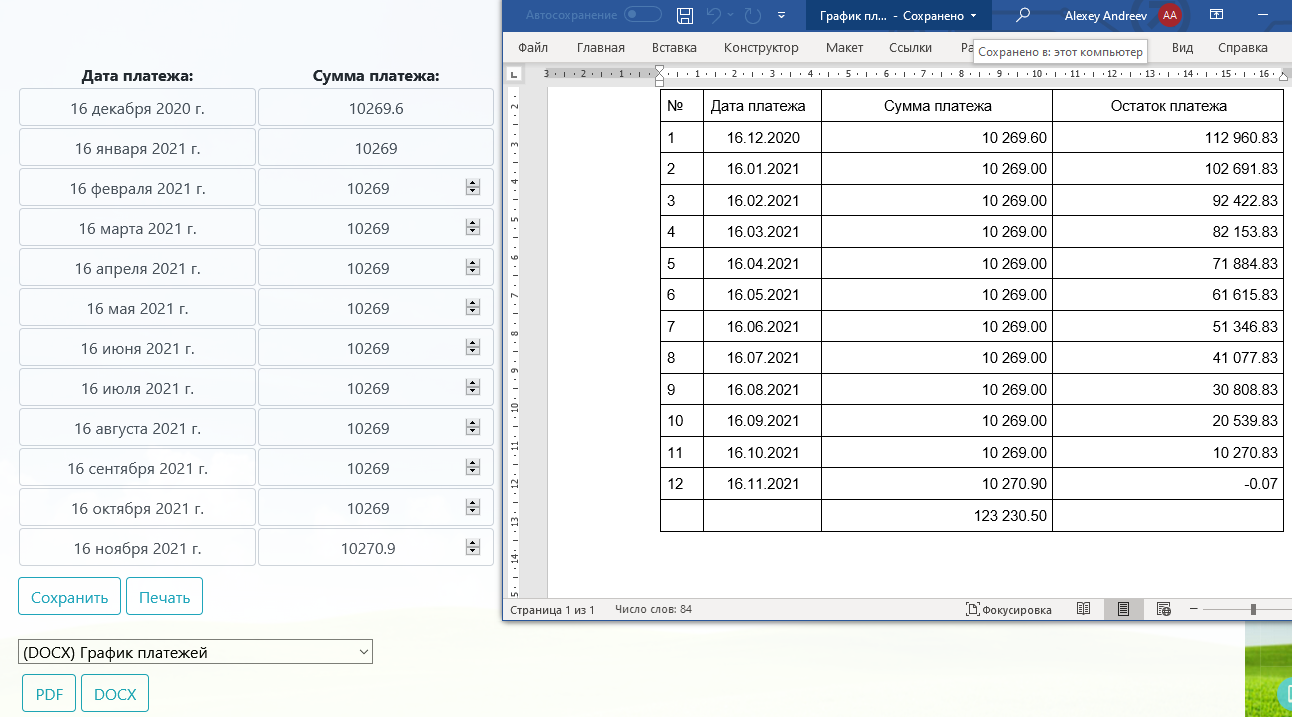Open the document type dropdown (DOCX) График платежей
The height and width of the screenshot is (717, 1292).
coord(195,652)
